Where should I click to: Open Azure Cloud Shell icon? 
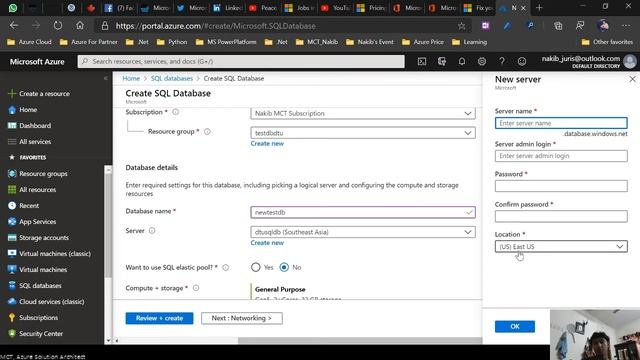pyautogui.click(x=422, y=62)
